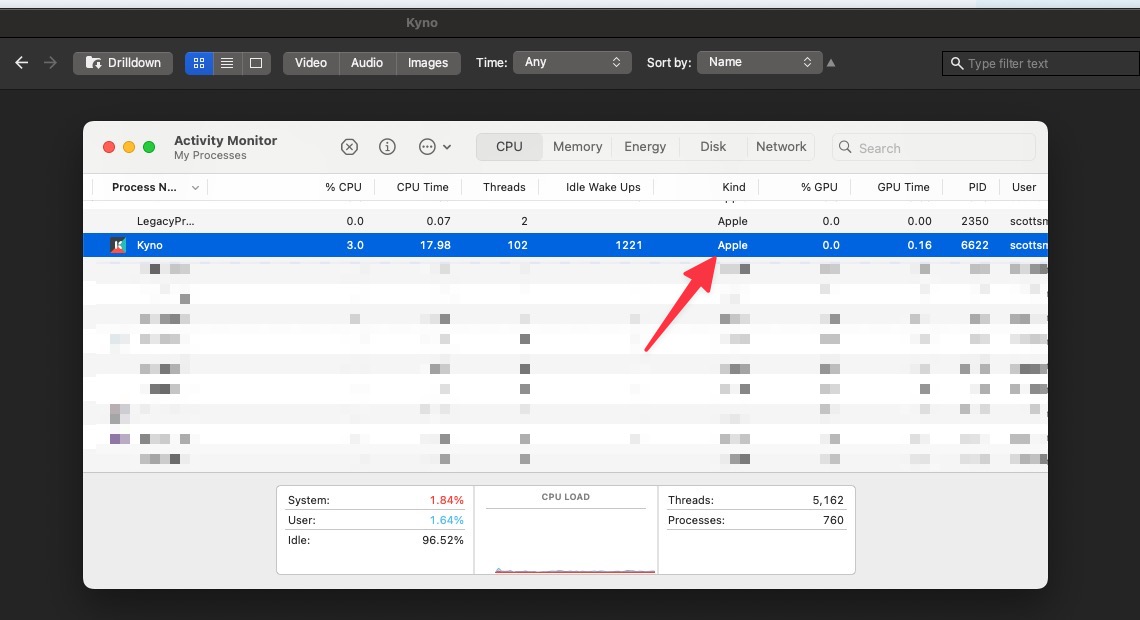Image resolution: width=1140 pixels, height=620 pixels.
Task: Click the Search magnifier icon in Activity Monitor
Action: 845,148
